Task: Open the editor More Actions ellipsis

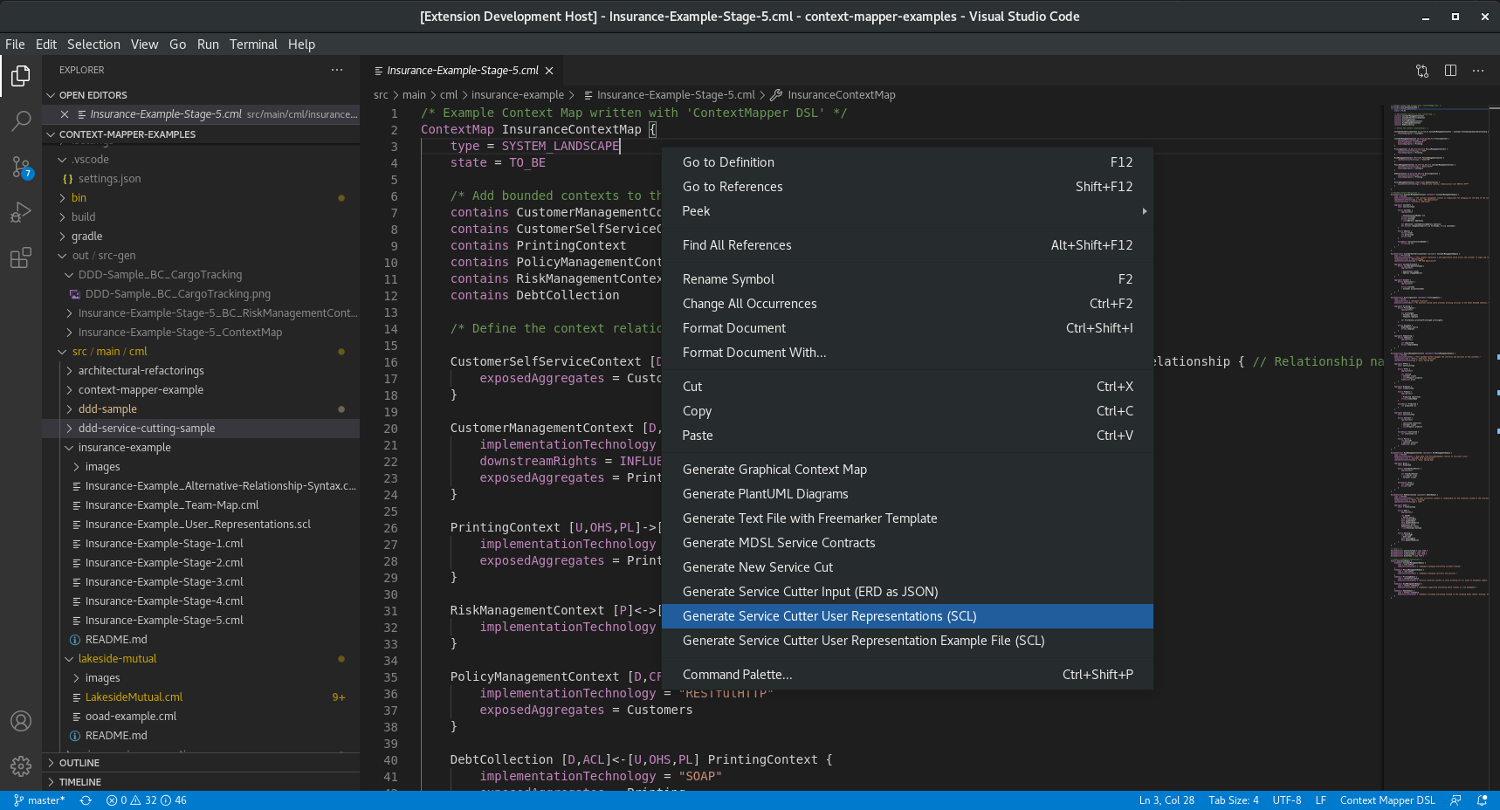Action: (1479, 70)
